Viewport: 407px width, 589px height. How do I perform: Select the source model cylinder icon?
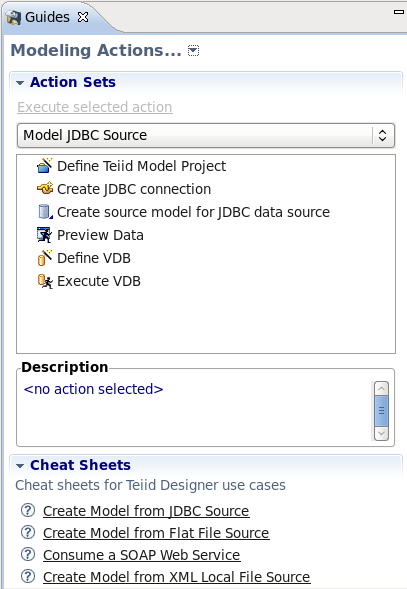point(45,212)
